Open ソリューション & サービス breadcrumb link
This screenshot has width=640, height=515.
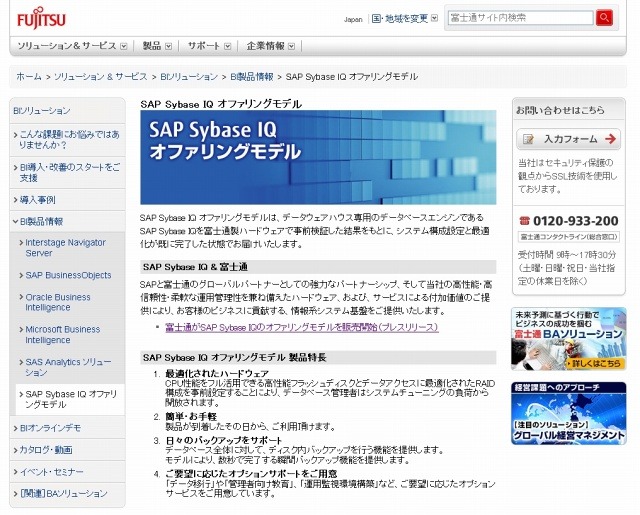[100, 76]
